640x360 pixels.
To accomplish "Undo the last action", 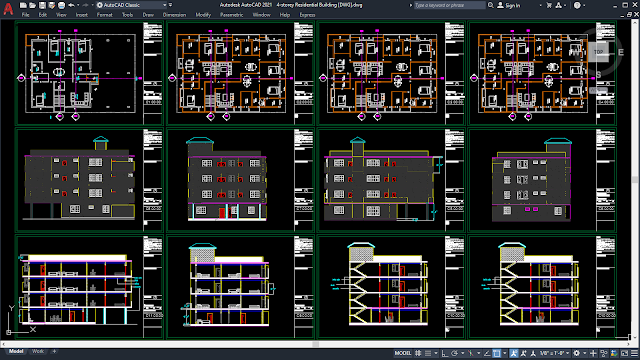I will 71,5.
